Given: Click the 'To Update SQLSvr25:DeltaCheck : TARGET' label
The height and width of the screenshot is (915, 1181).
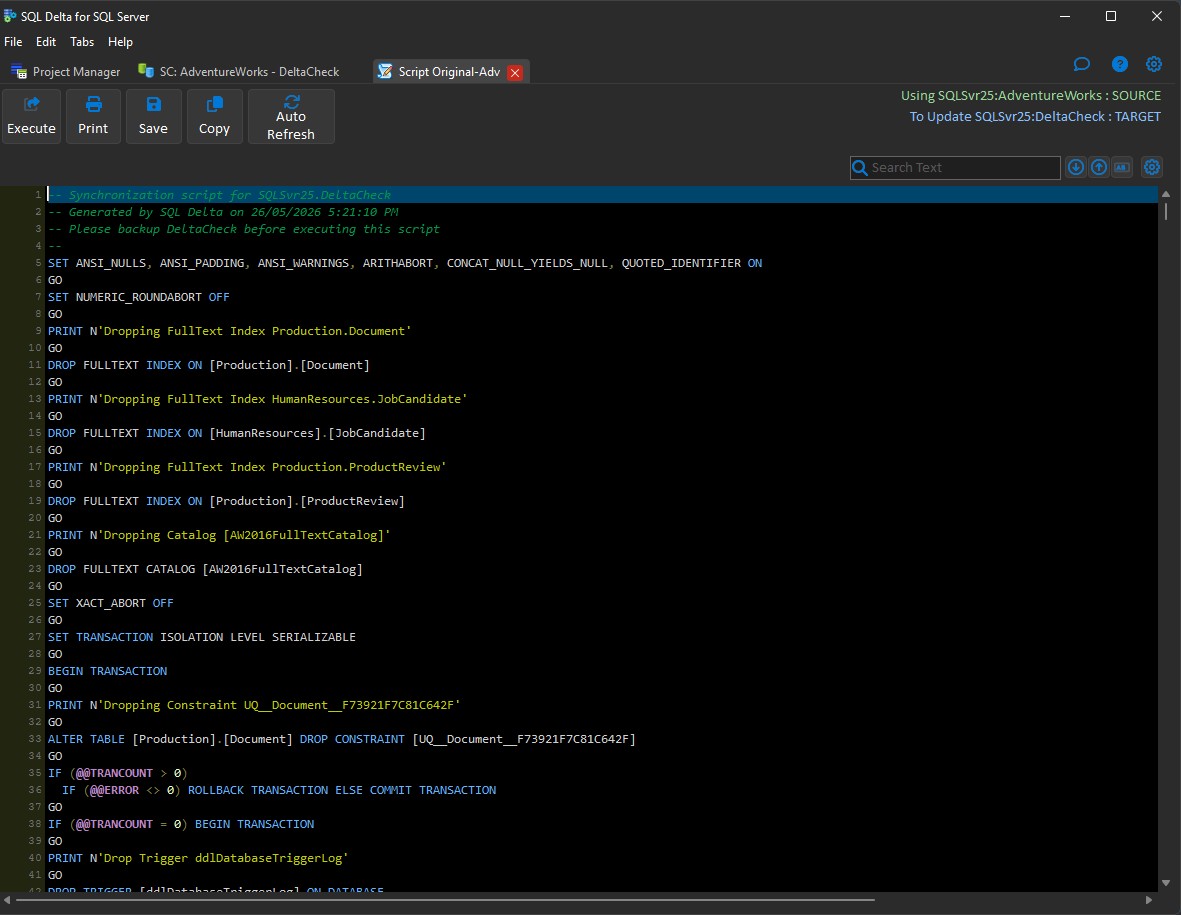Looking at the screenshot, I should coord(1035,117).
